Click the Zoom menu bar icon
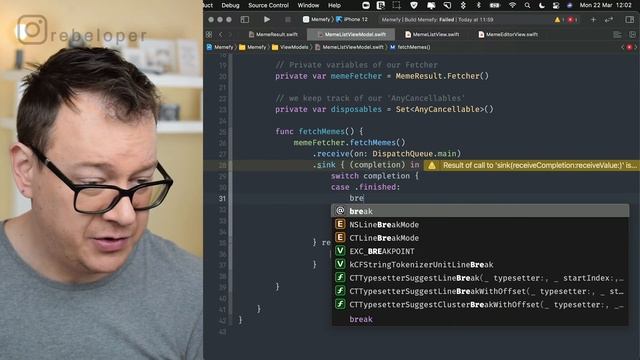The height and width of the screenshot is (360, 640). [x=366, y=5]
